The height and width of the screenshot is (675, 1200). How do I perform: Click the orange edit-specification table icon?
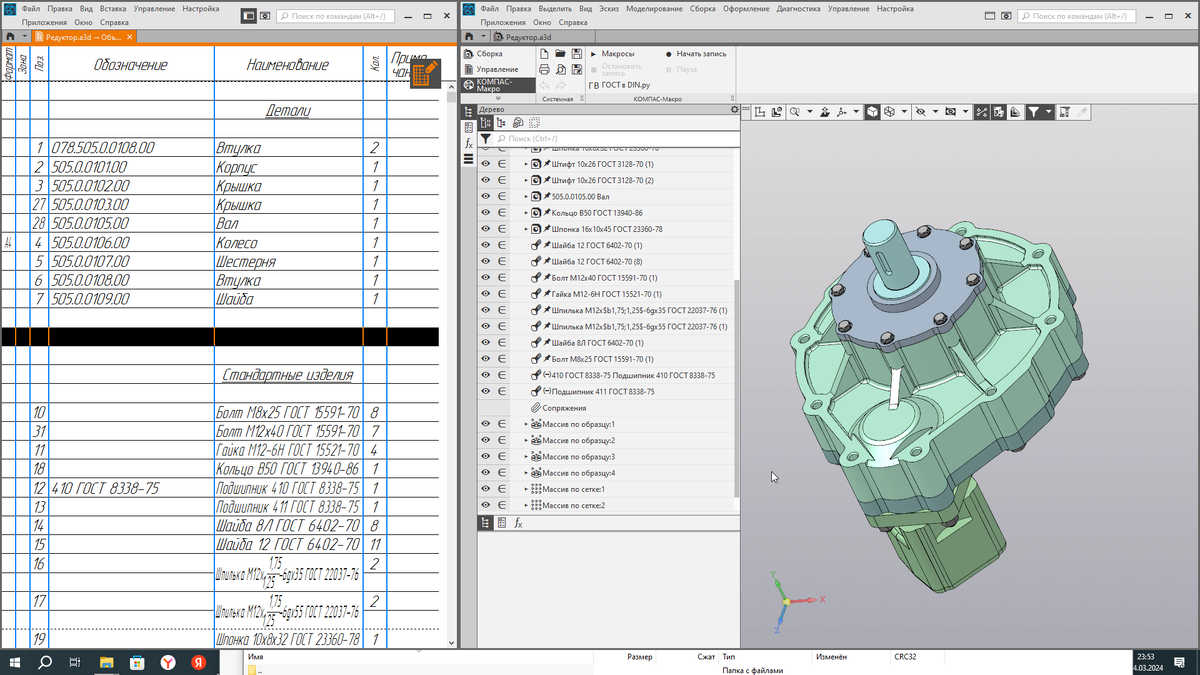[x=424, y=73]
